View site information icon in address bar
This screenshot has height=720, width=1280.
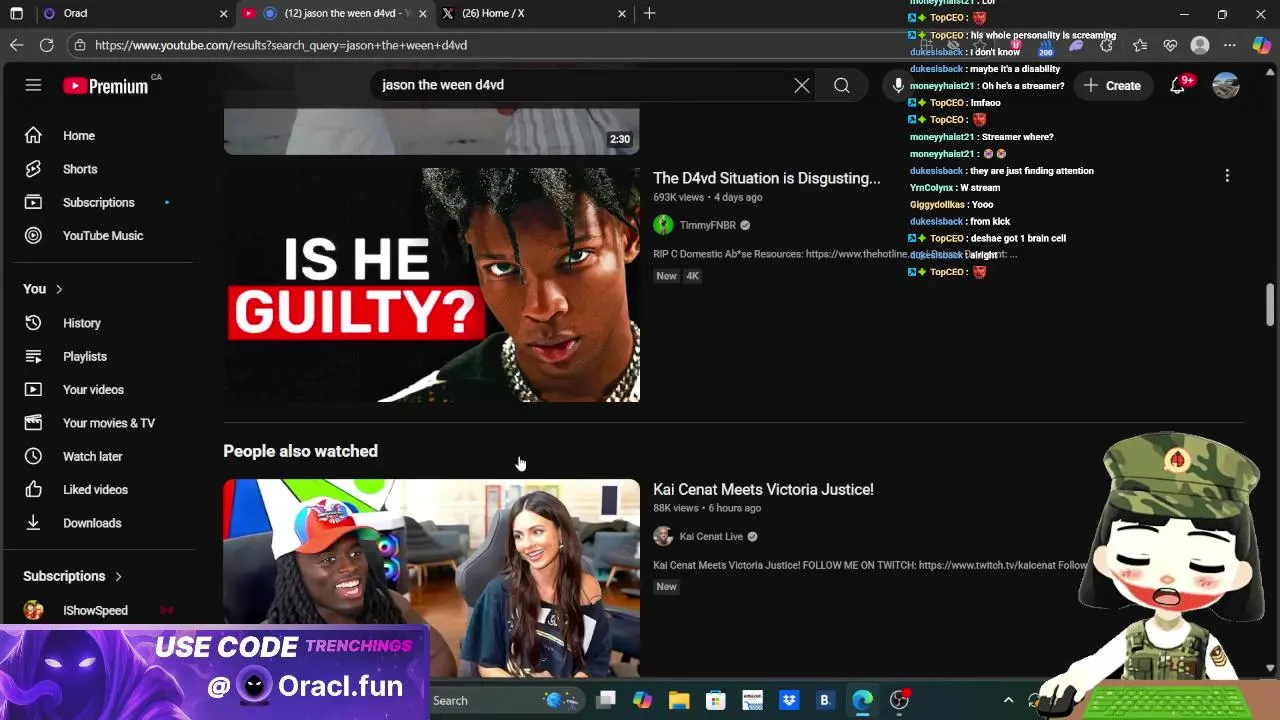79,45
